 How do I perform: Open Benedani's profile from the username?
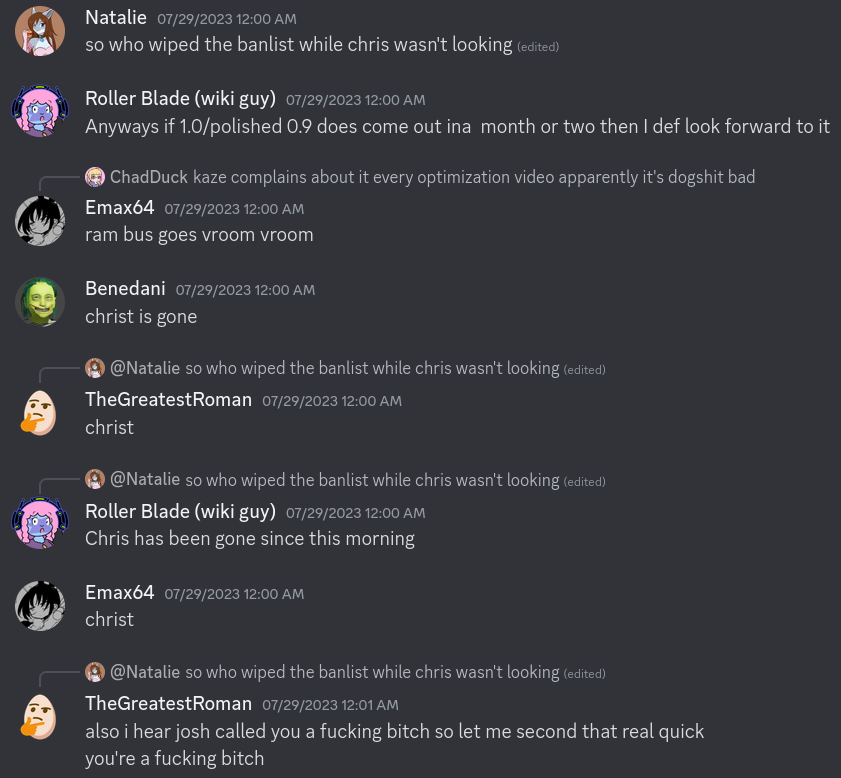[125, 288]
